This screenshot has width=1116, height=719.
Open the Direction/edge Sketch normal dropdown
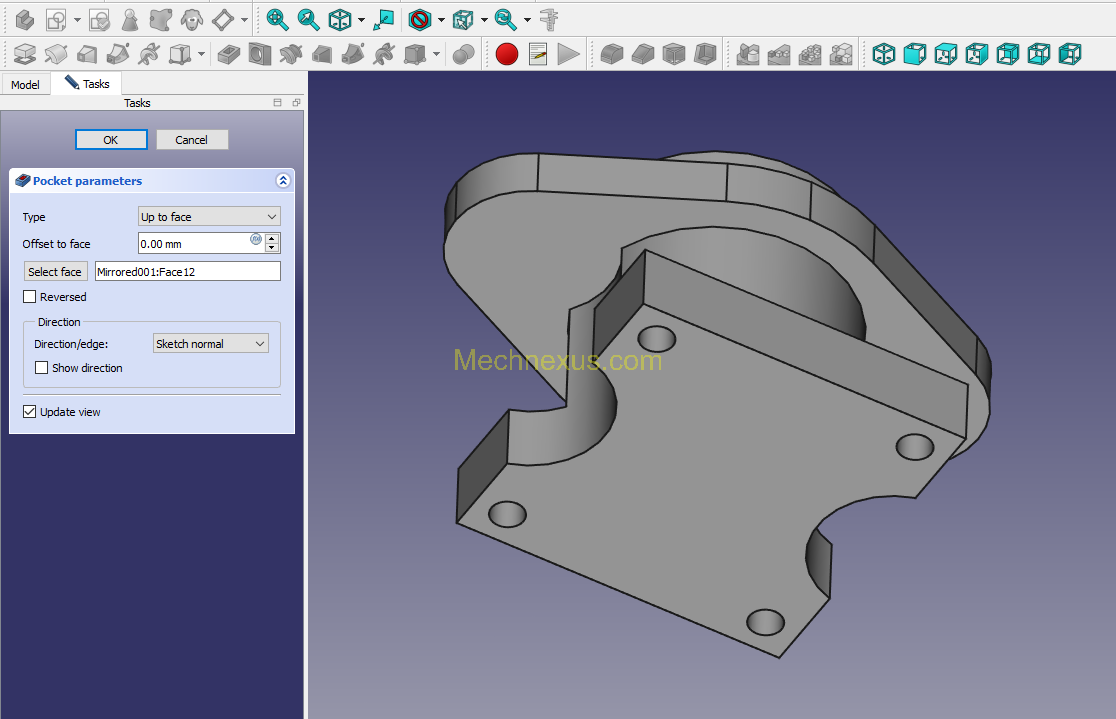(x=211, y=344)
